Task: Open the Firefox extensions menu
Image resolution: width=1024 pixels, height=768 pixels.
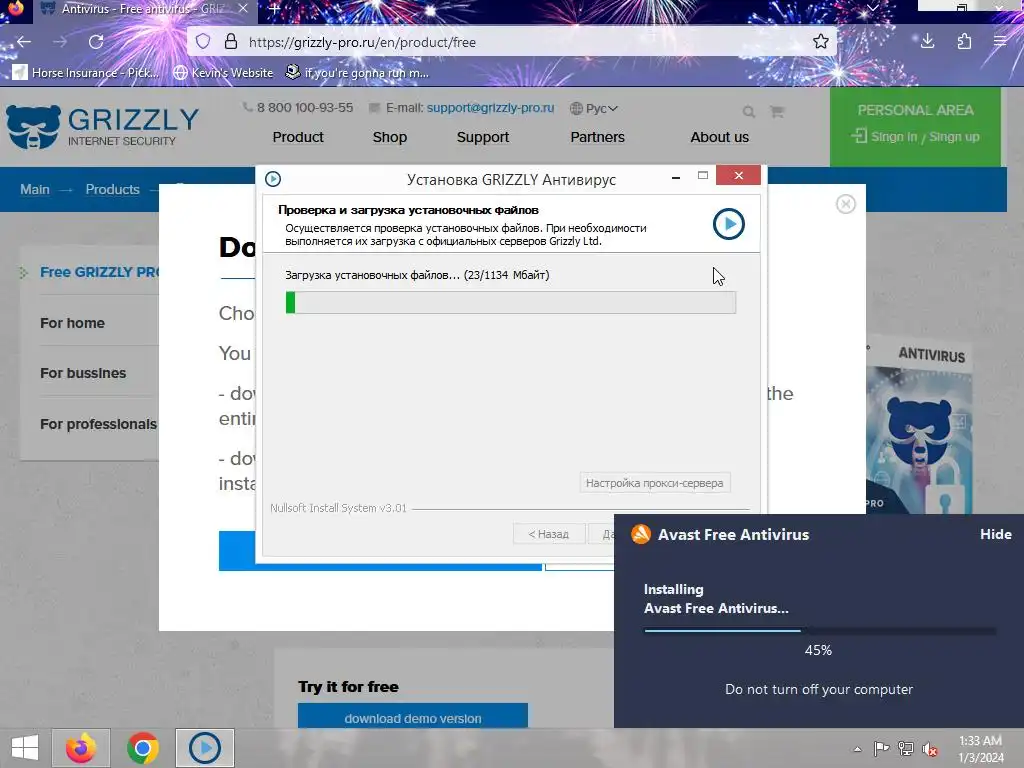Action: pyautogui.click(x=964, y=42)
